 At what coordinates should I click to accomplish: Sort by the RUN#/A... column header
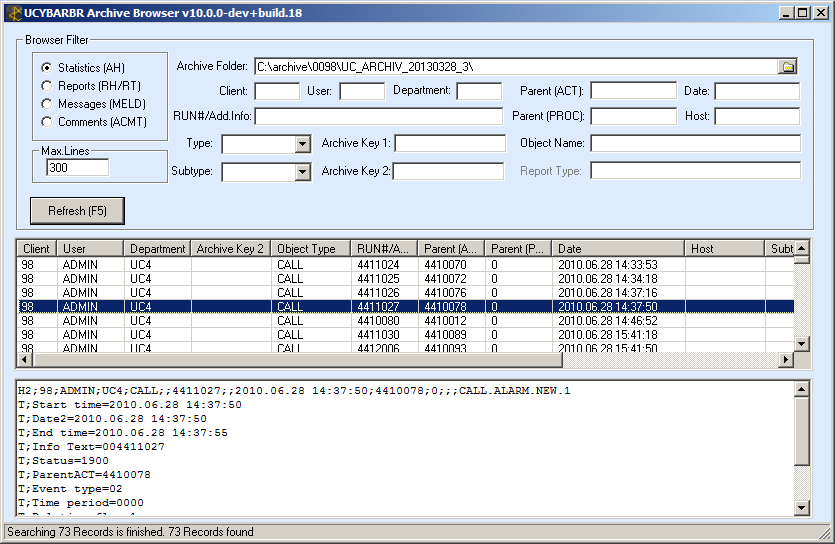coord(384,249)
